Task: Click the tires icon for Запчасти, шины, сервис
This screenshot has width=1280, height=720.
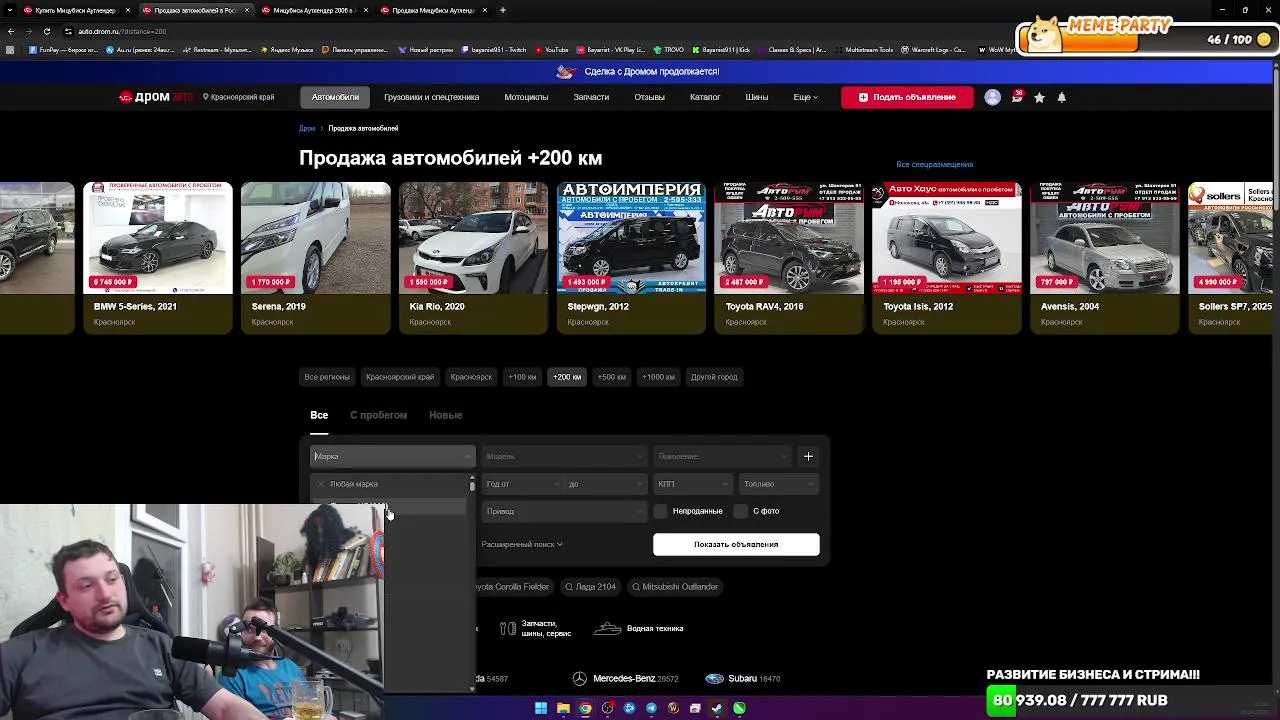Action: (508, 629)
